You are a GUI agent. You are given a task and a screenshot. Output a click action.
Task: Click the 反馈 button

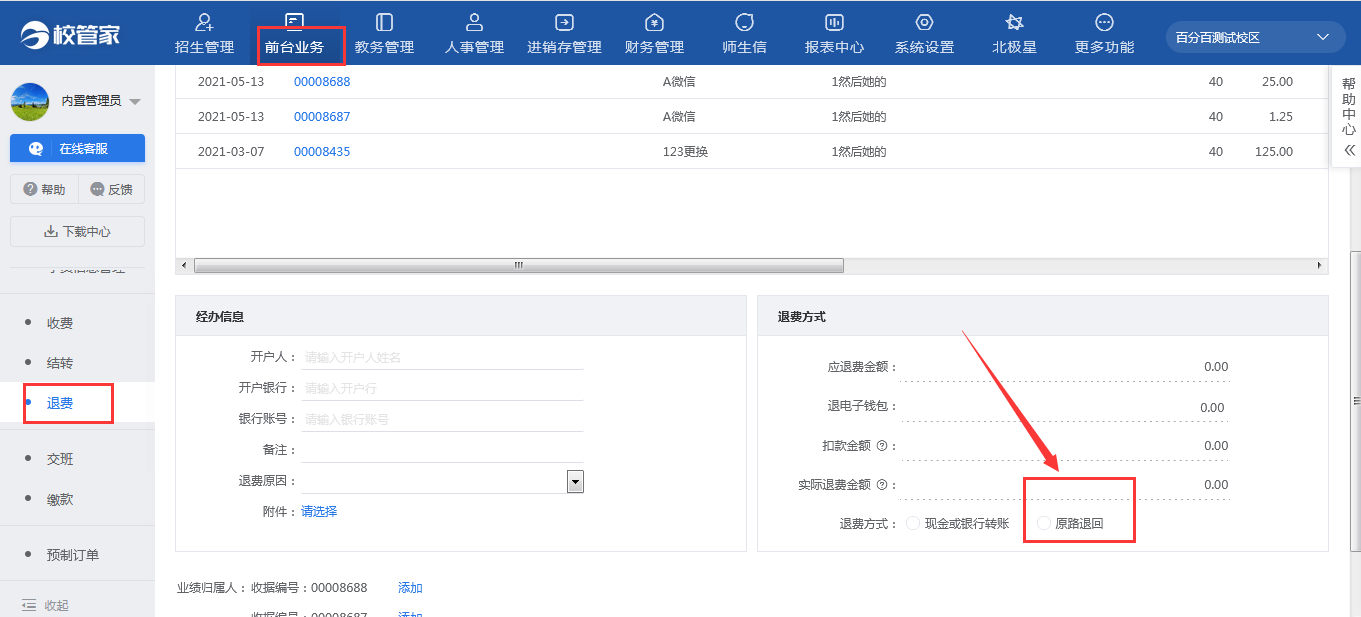pyautogui.click(x=111, y=189)
